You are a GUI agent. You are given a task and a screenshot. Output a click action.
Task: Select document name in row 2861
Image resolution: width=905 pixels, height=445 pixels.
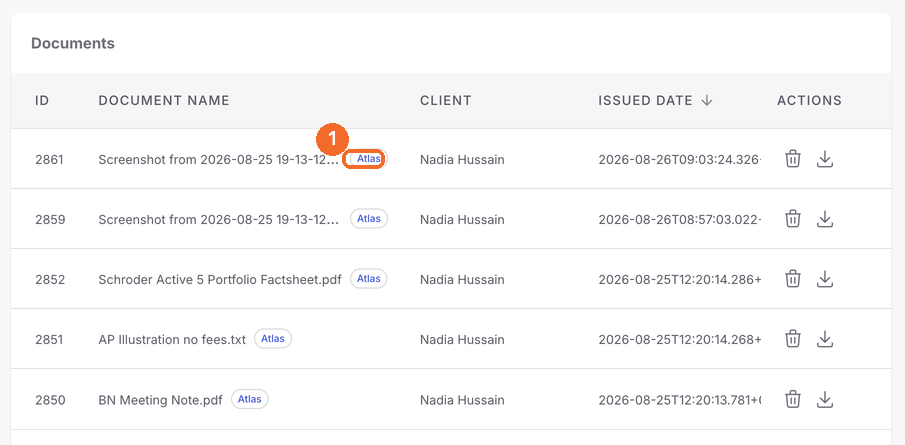click(219, 159)
